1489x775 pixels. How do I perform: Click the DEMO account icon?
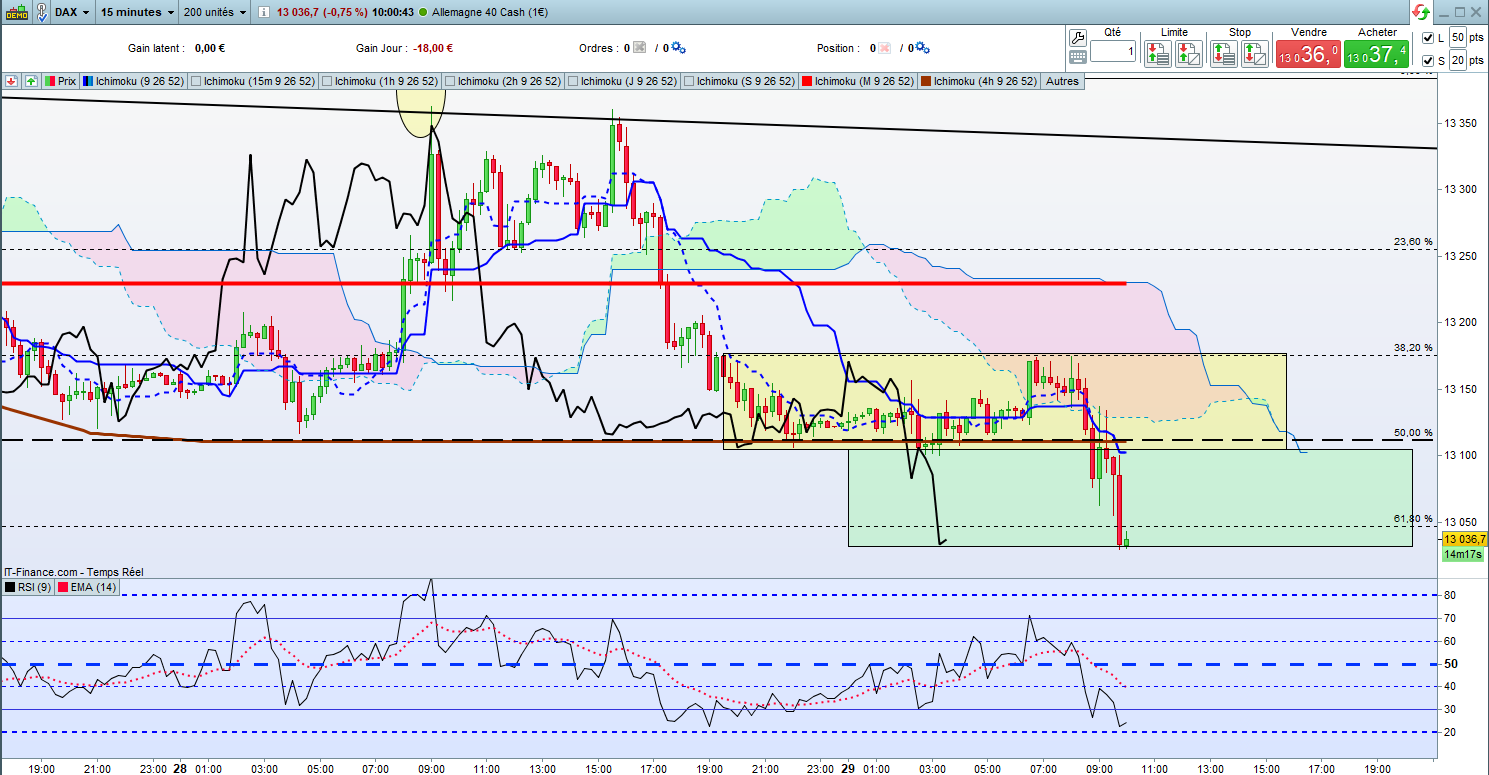15,13
